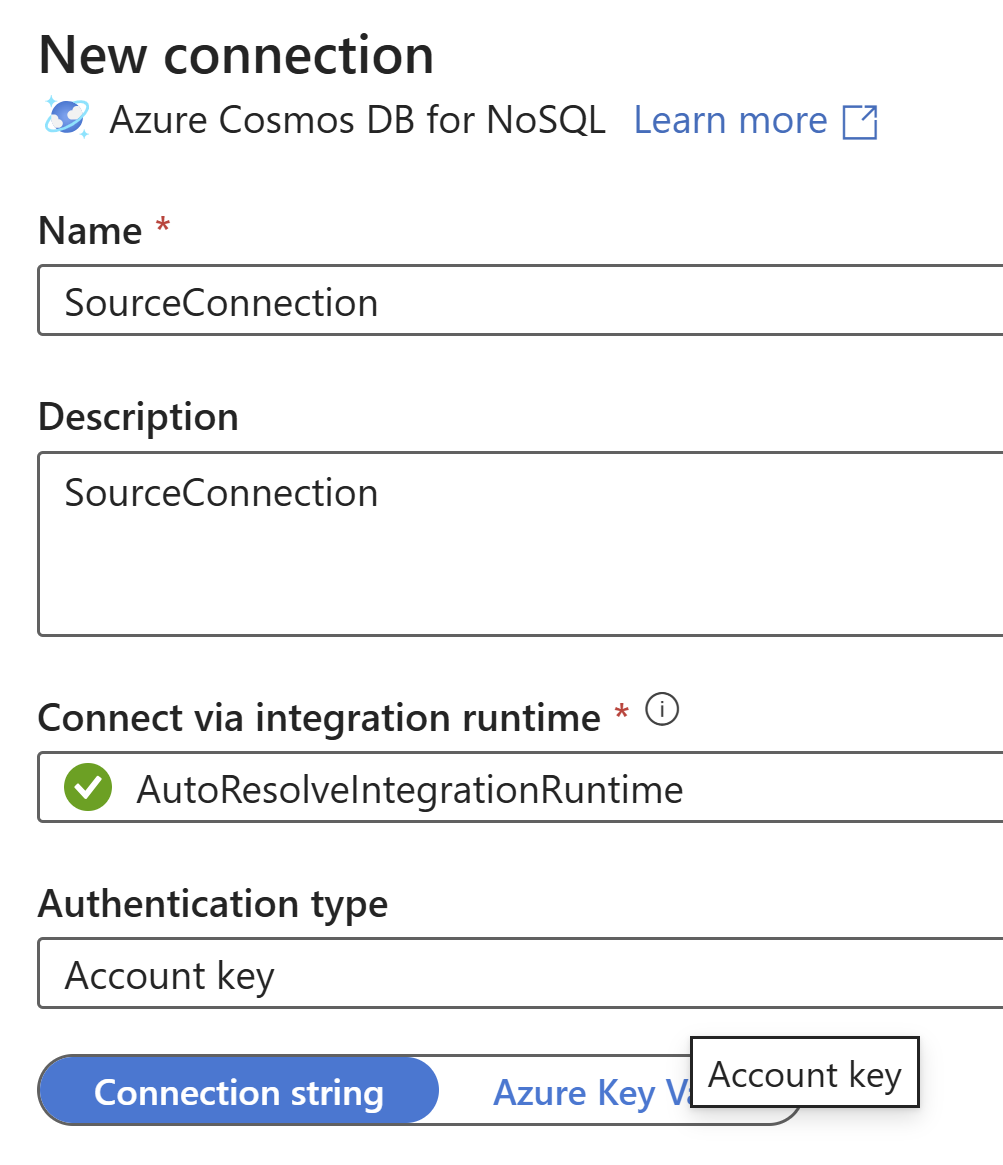Click the Description label
1003x1165 pixels.
pyautogui.click(x=138, y=417)
